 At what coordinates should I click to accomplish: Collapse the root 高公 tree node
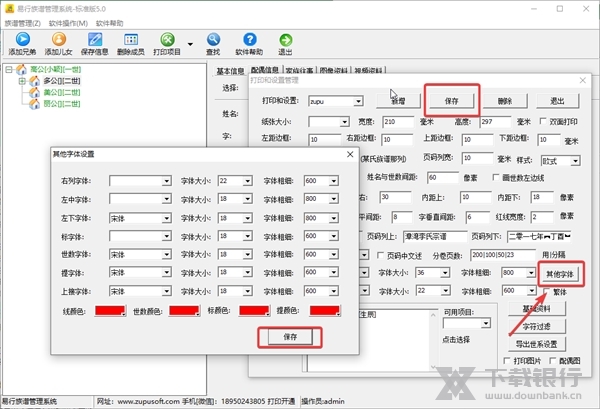(9, 70)
